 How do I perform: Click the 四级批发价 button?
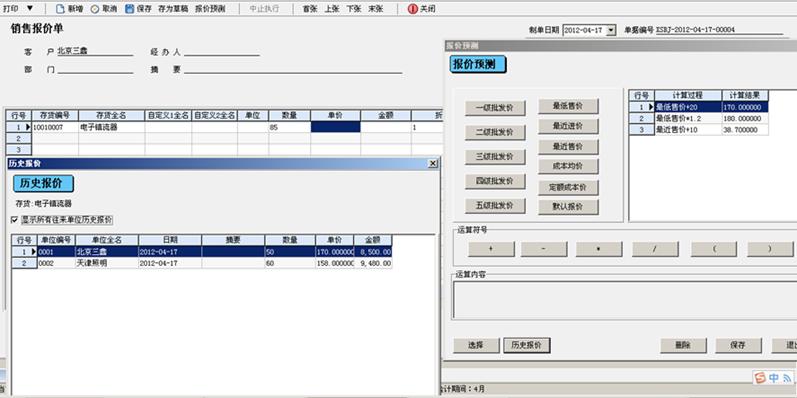[495, 181]
